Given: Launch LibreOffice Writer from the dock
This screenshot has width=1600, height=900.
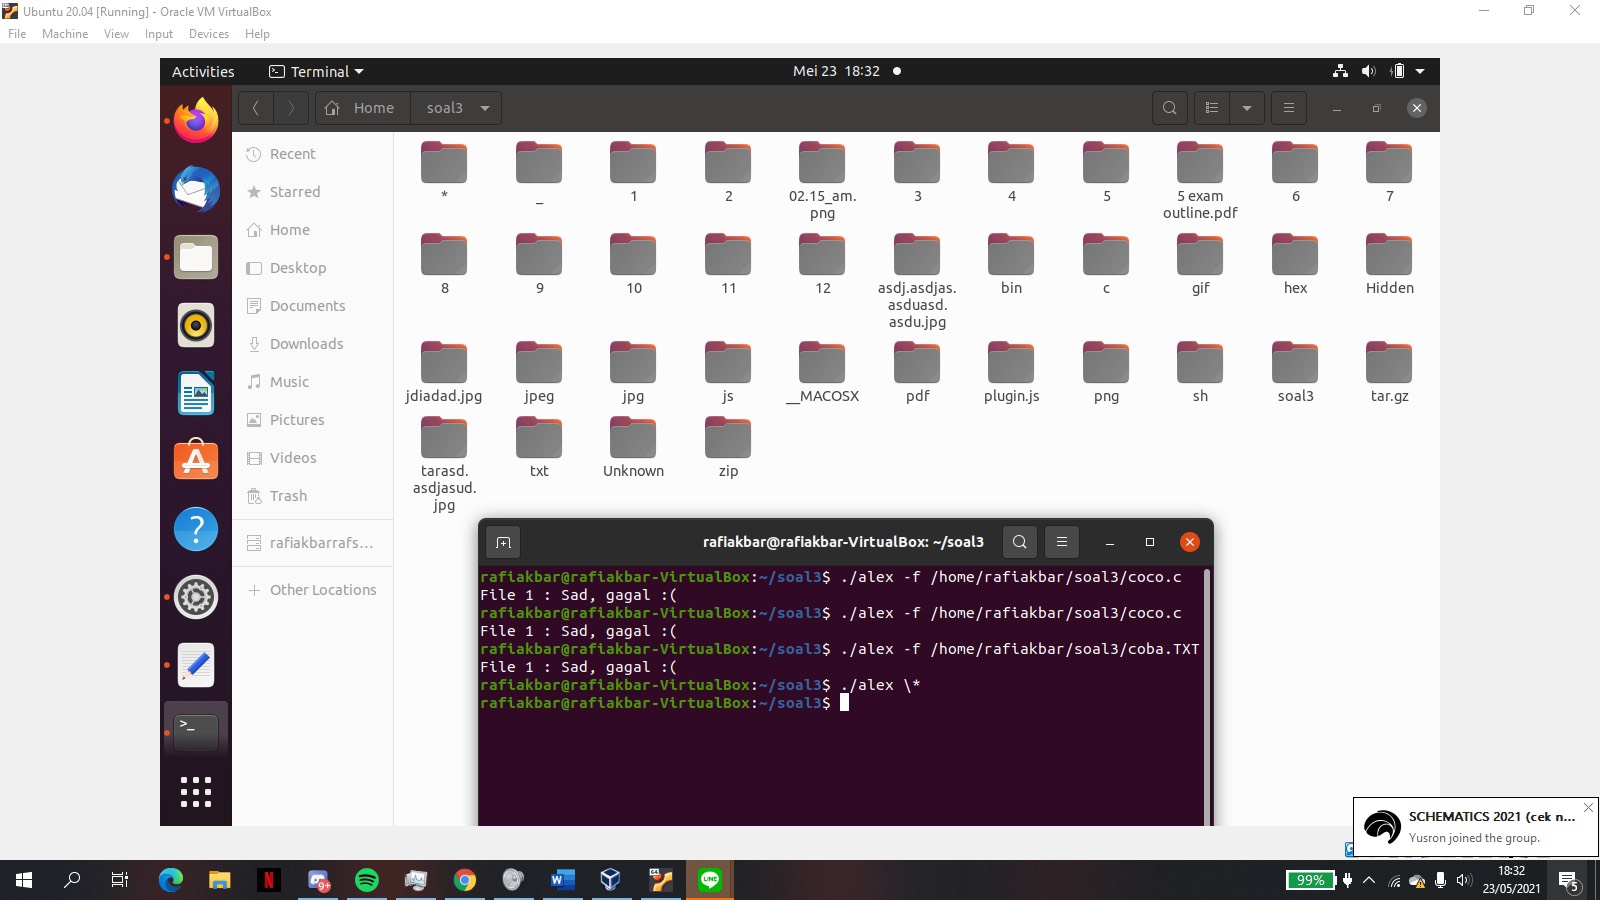Looking at the screenshot, I should point(196,393).
